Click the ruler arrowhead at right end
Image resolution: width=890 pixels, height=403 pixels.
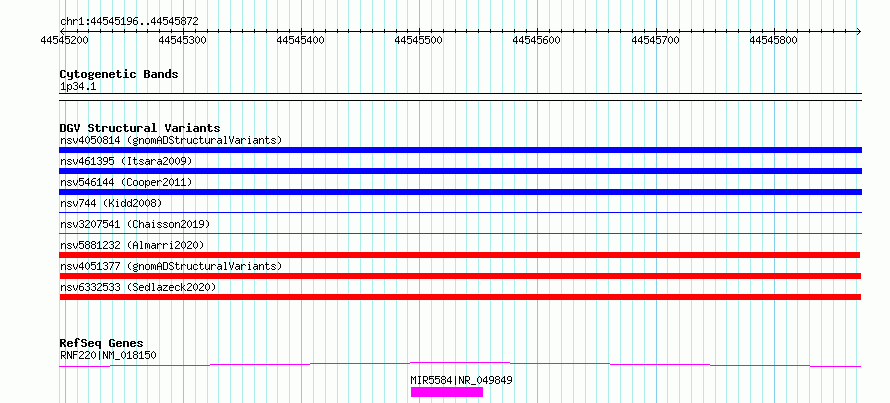click(x=858, y=31)
